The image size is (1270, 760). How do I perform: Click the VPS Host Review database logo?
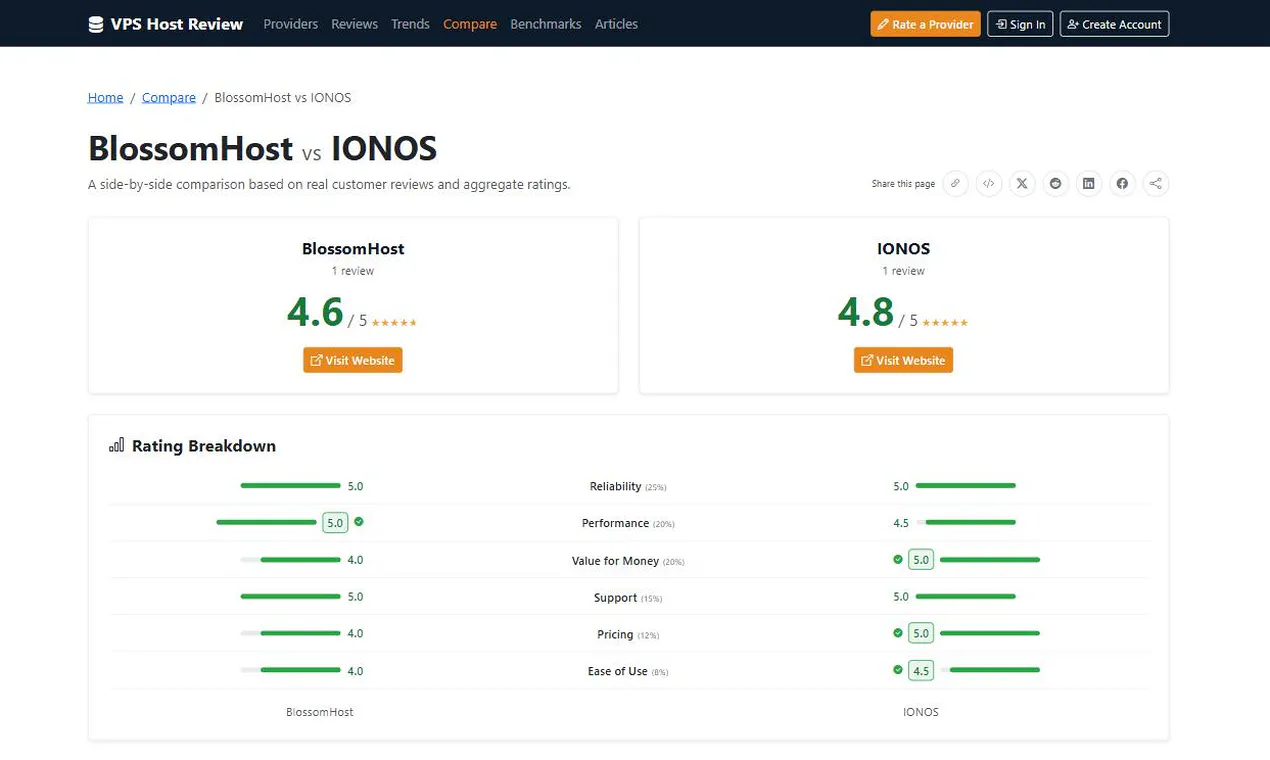[96, 24]
